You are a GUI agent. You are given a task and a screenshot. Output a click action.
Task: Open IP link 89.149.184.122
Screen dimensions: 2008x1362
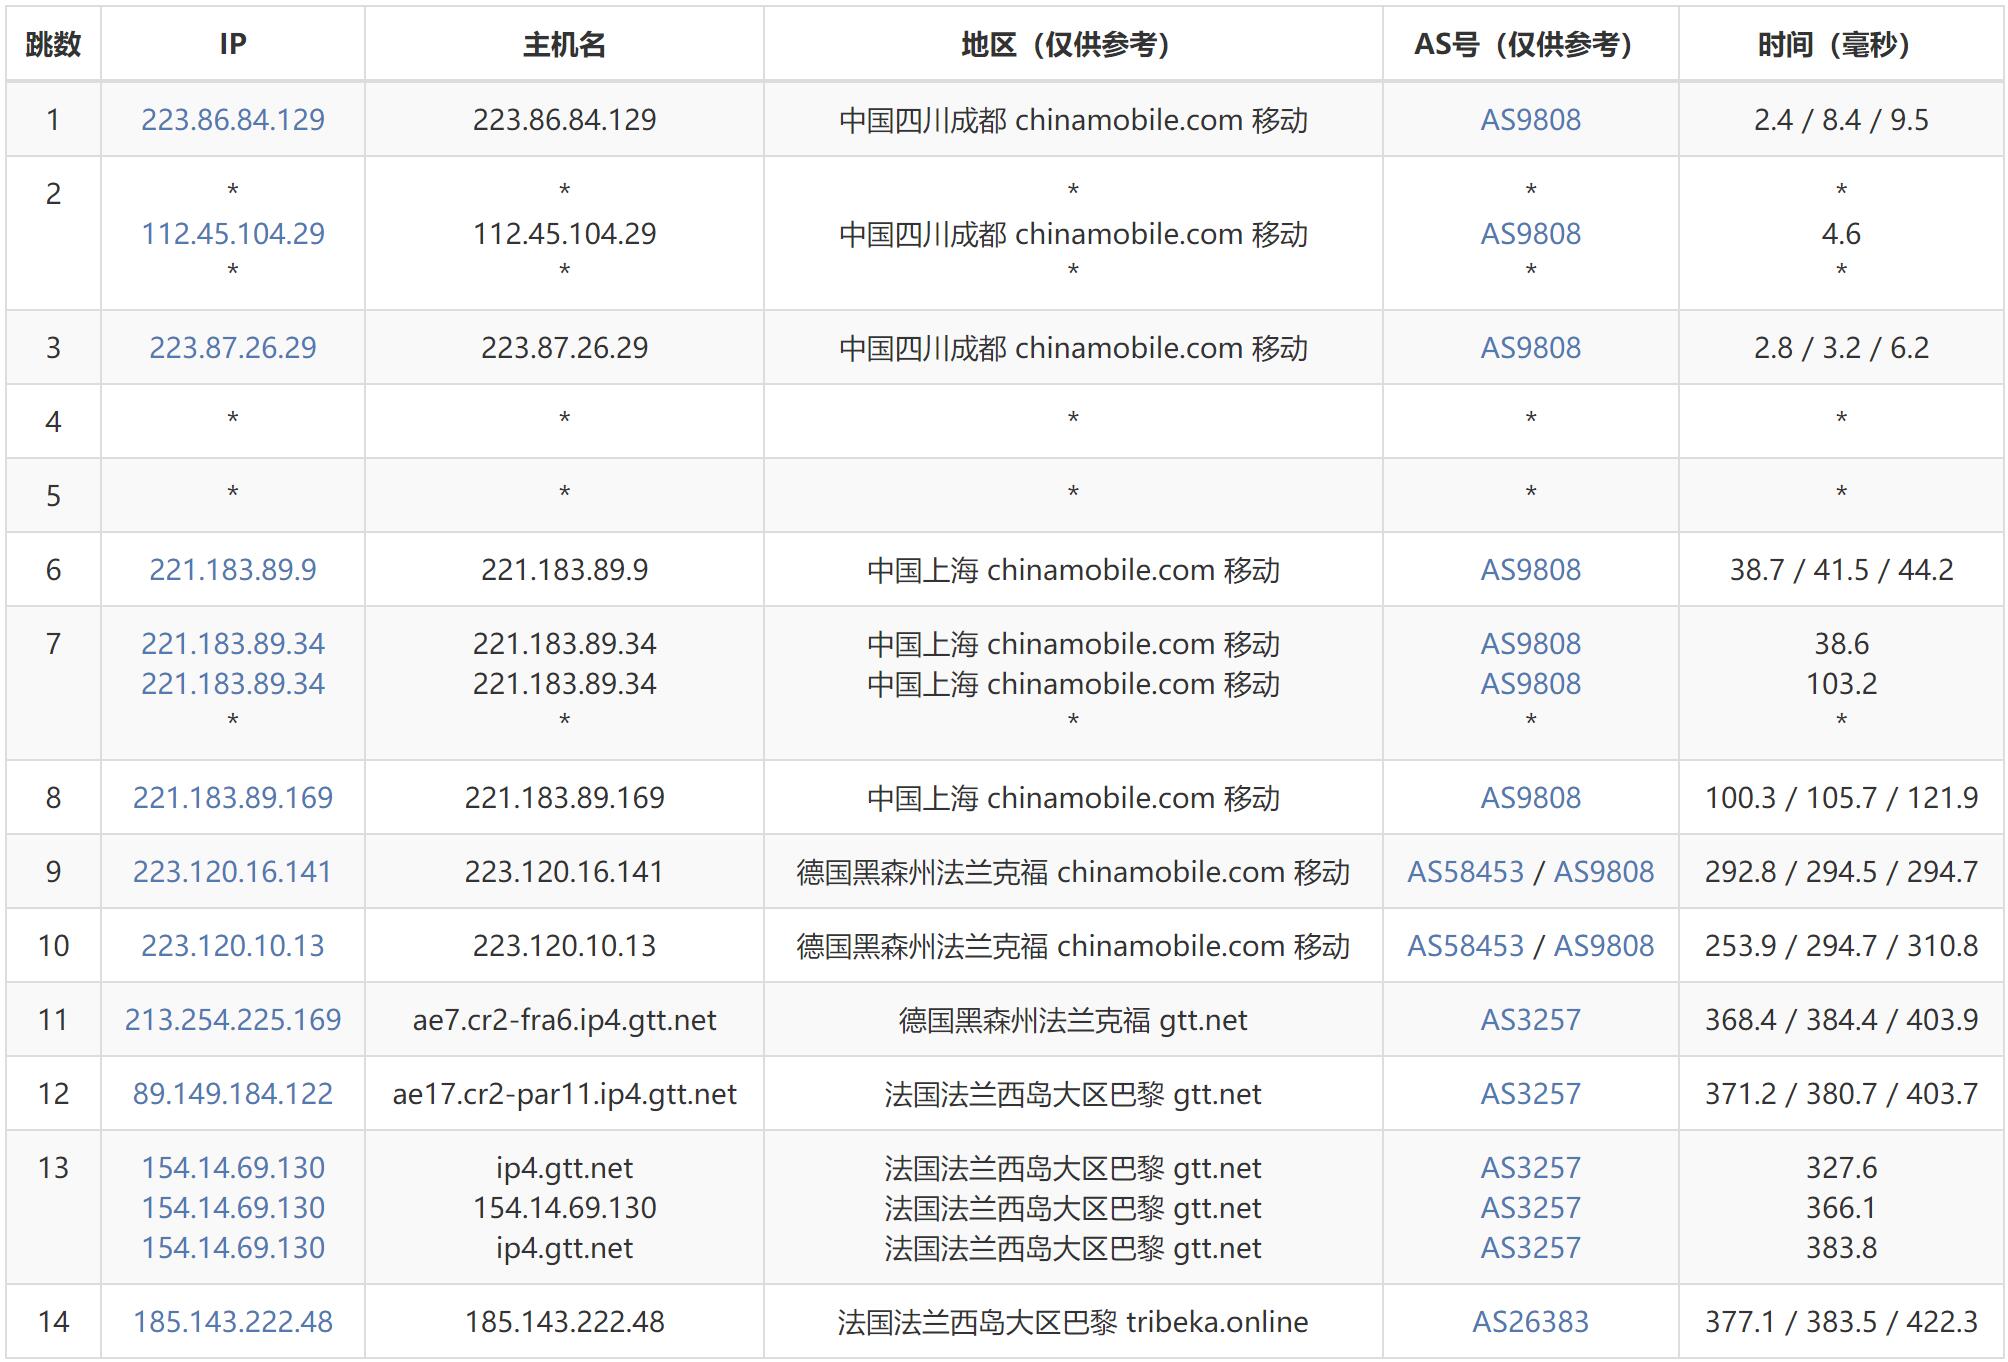tap(233, 1094)
